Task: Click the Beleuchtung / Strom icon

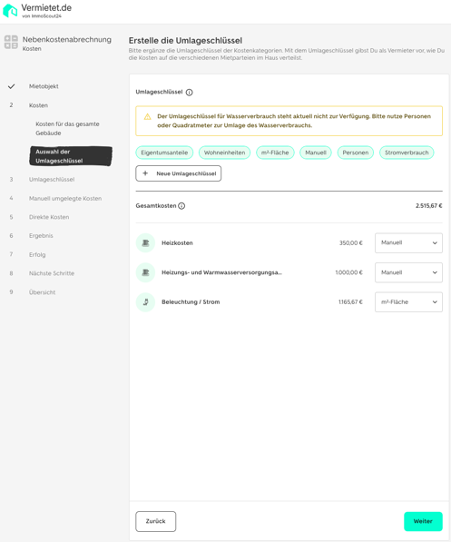Action: pos(145,302)
